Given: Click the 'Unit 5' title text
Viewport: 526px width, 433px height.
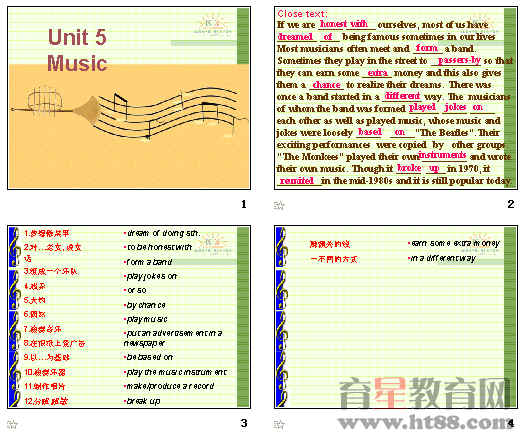Looking at the screenshot, I should pos(77,37).
